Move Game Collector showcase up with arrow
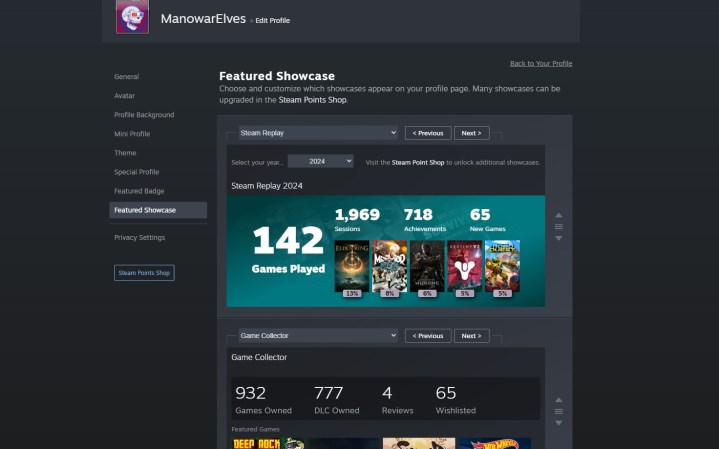The height and width of the screenshot is (449, 719). tap(559, 400)
